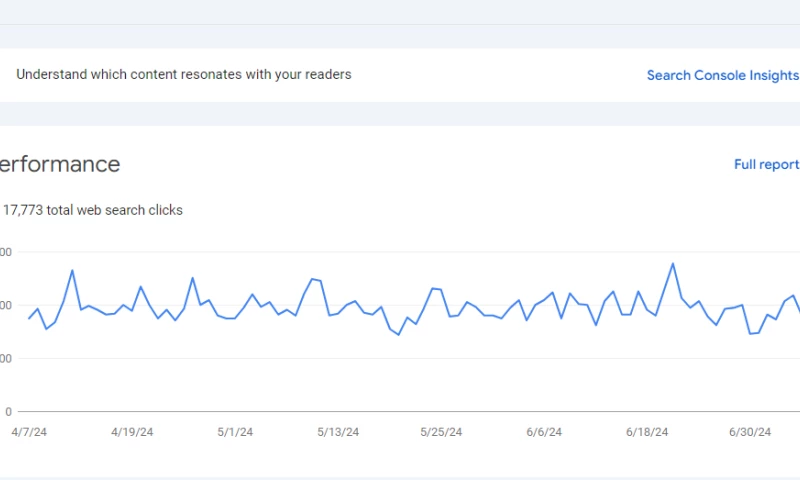Viewport: 800px width, 480px height.
Task: Click the 5/1/24 x-axis date label
Action: (234, 432)
